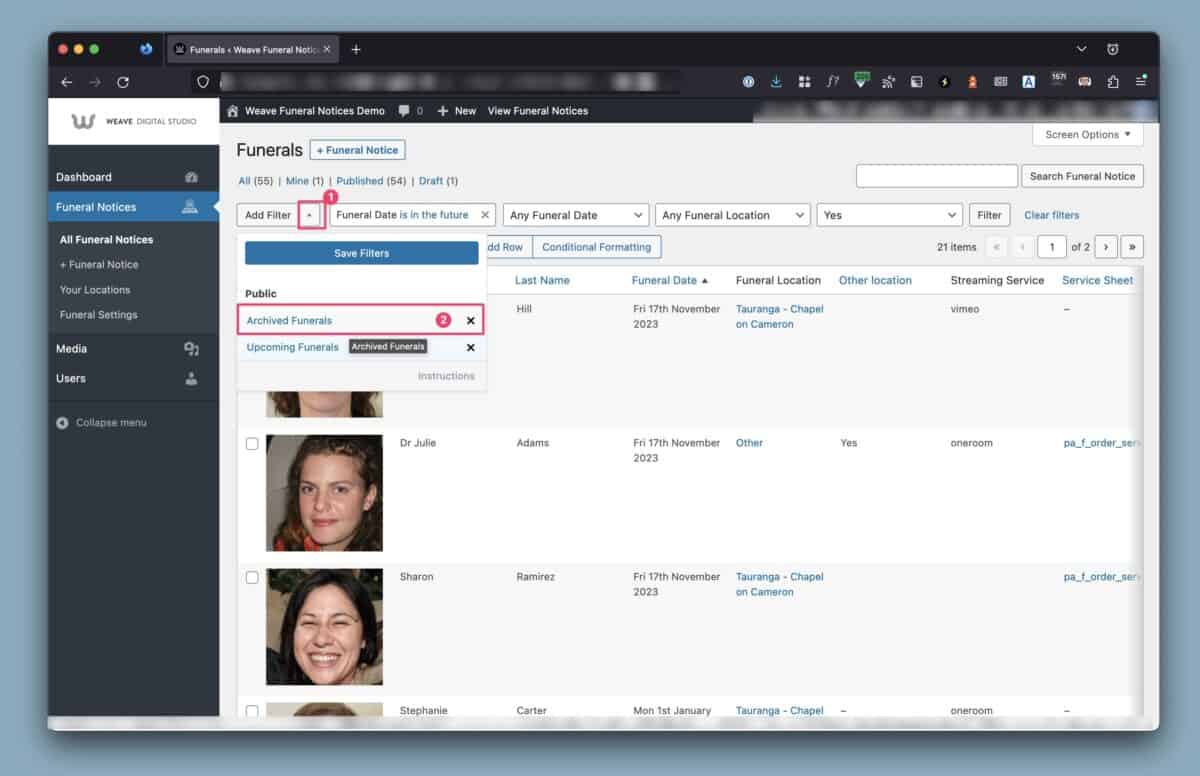This screenshot has width=1200, height=776.
Task: Tick the checkbox for Sharon Ramirez
Action: click(252, 578)
